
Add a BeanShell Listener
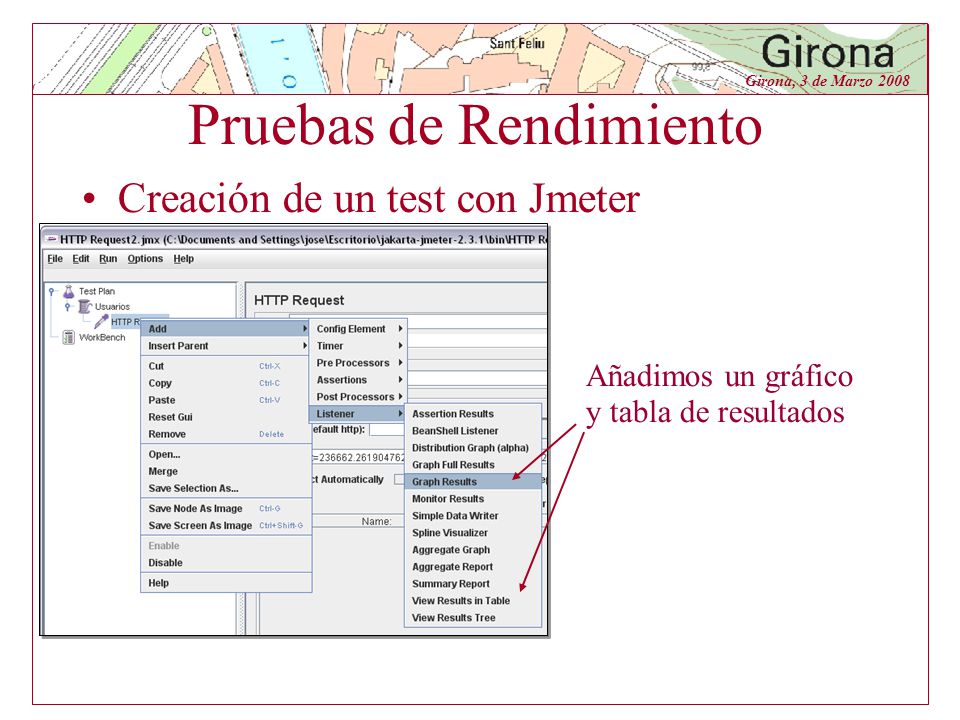473,431
